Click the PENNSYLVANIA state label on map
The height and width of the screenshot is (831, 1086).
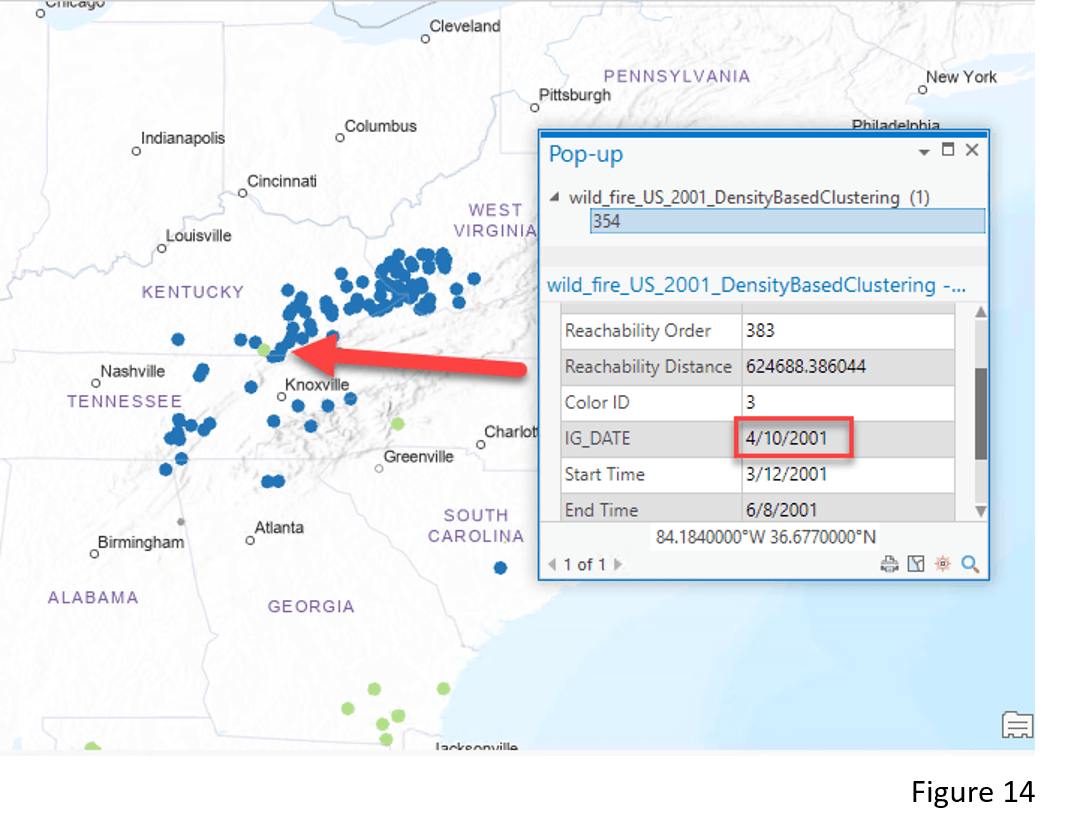(x=677, y=76)
